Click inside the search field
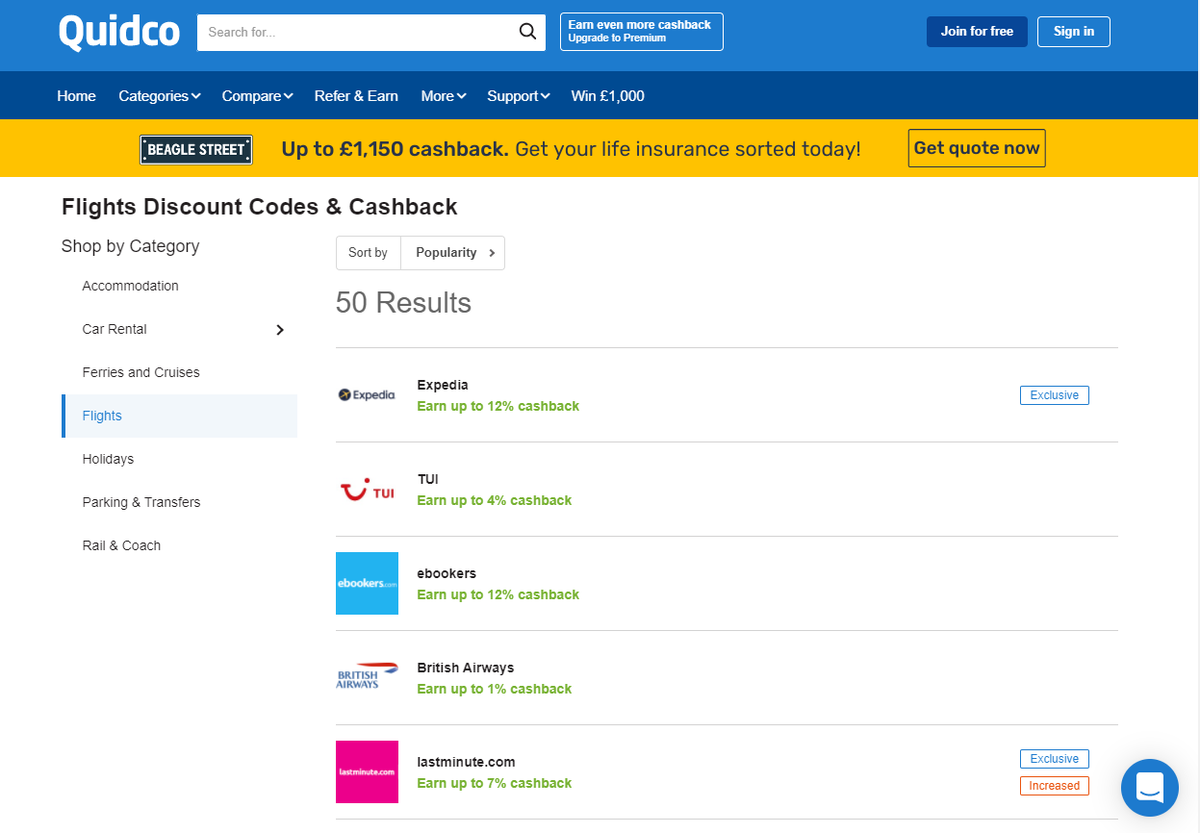1200x833 pixels. (x=350, y=31)
